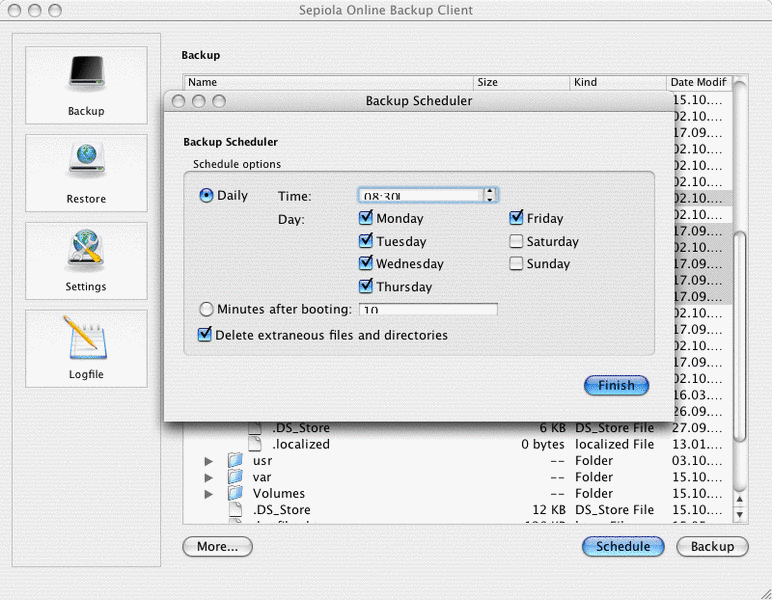Uncheck the Wednesday checkbox

pos(366,263)
